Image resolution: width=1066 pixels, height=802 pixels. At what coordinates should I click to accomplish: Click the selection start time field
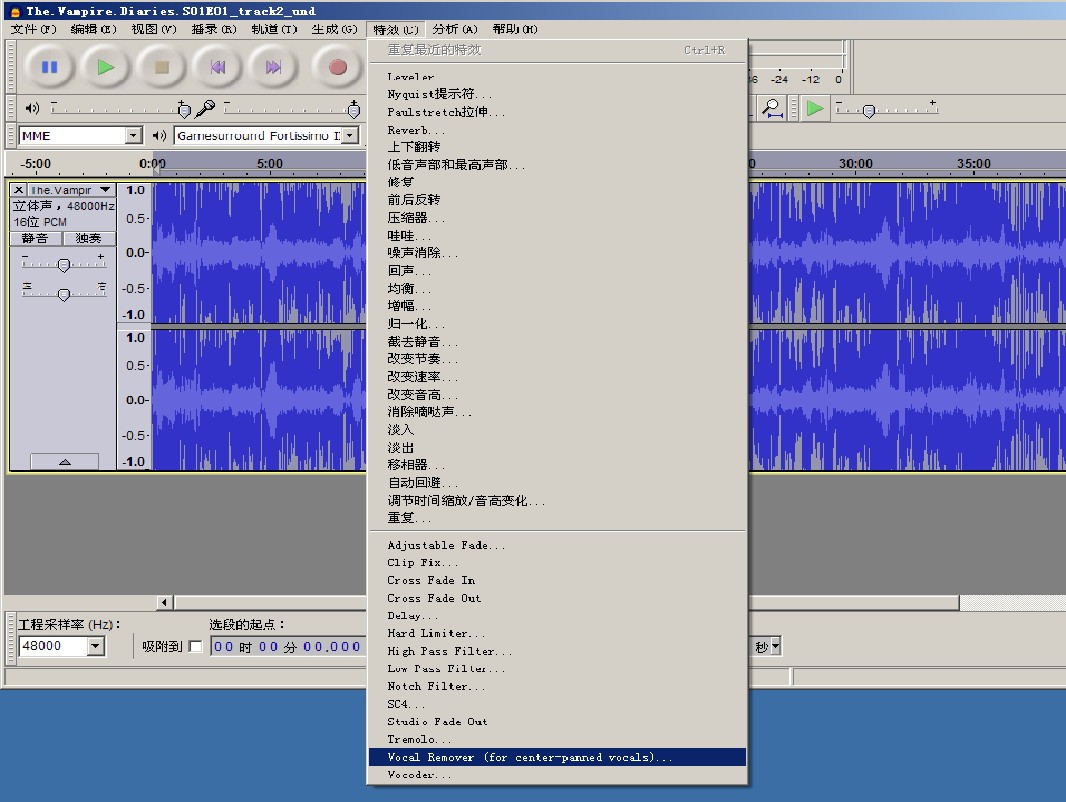(x=288, y=646)
